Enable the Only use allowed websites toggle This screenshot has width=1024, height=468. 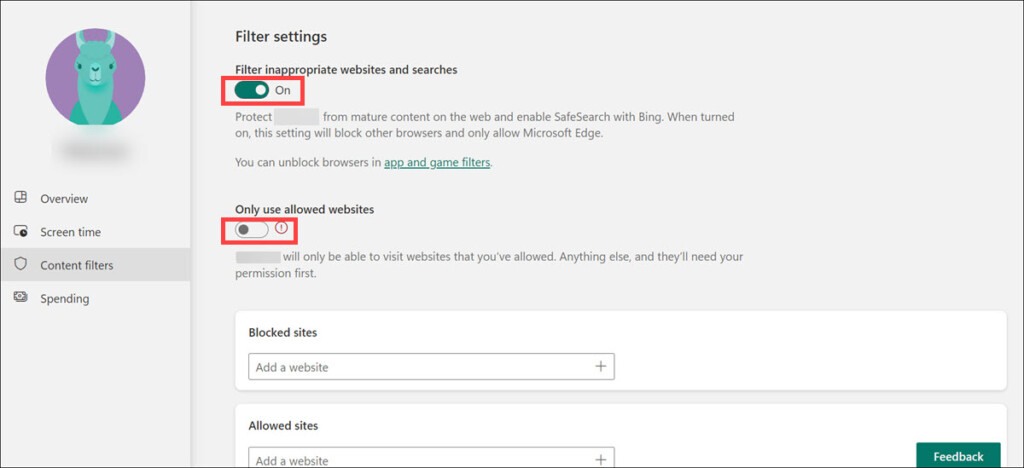(x=251, y=230)
